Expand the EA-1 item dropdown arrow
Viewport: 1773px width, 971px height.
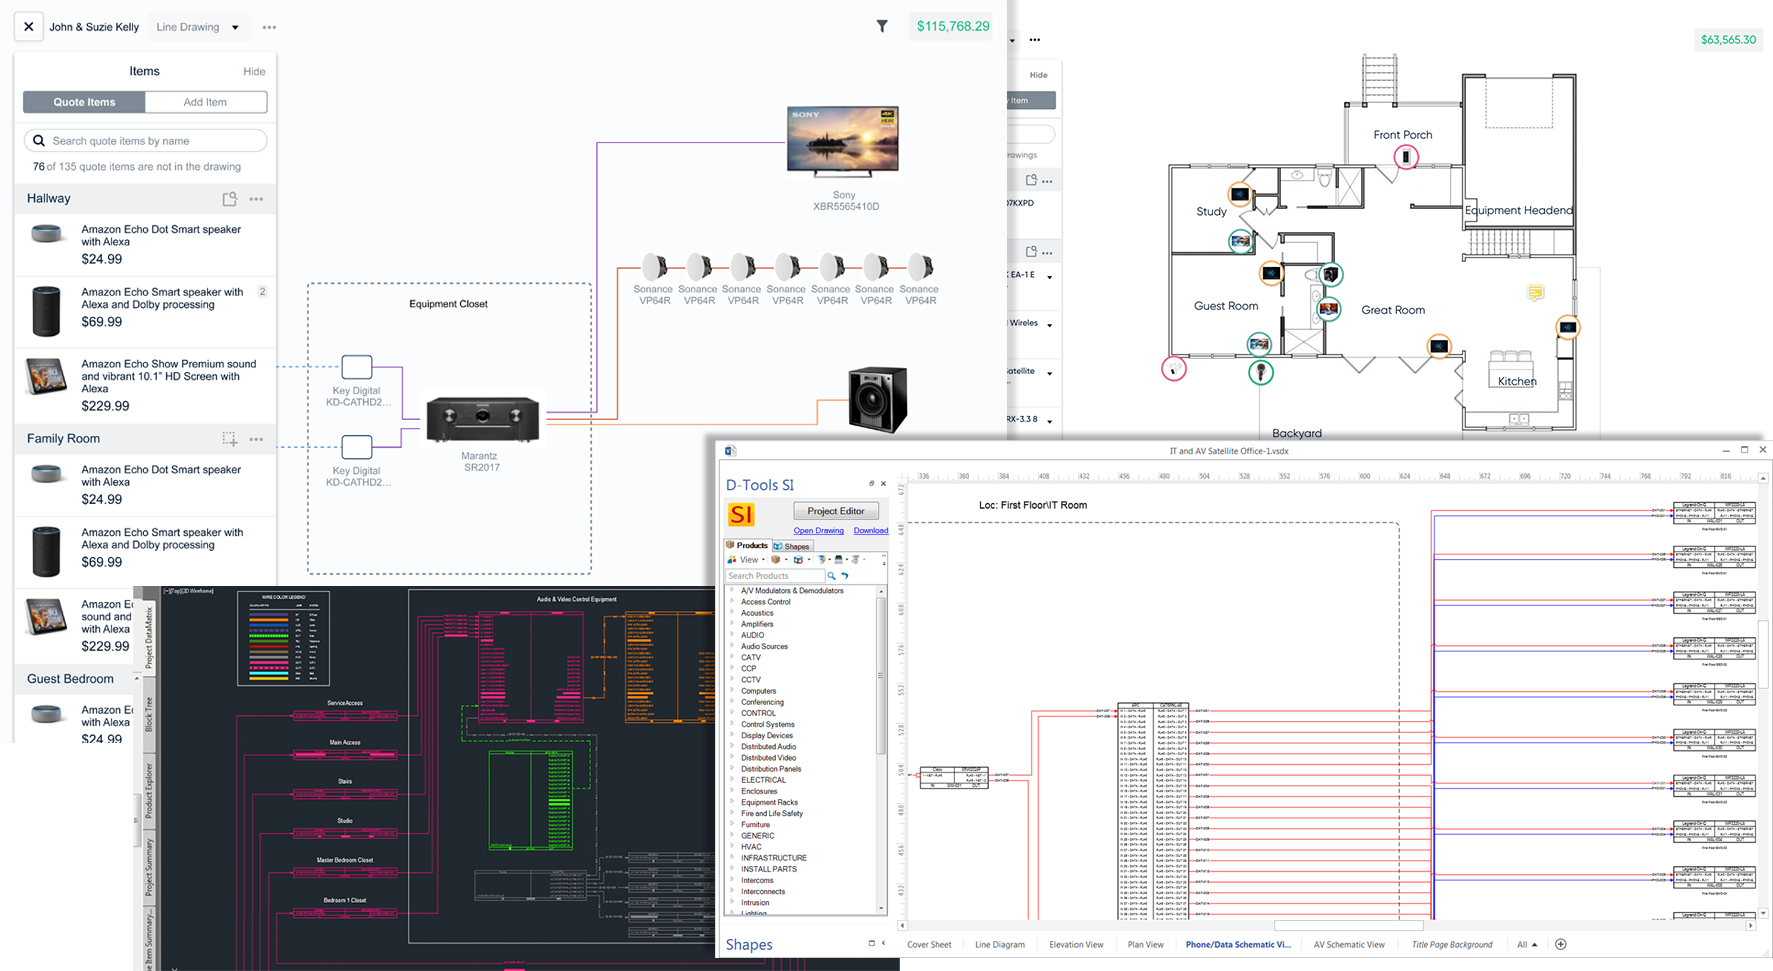pos(1049,277)
